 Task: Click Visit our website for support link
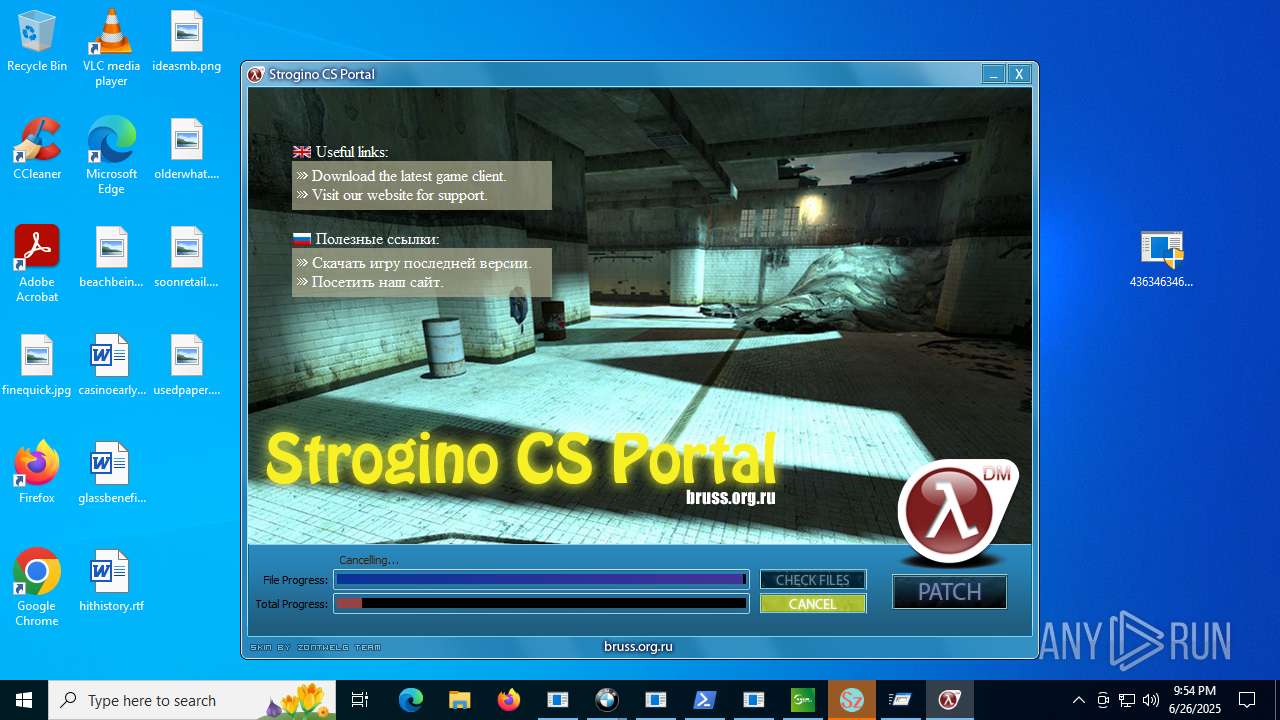400,195
